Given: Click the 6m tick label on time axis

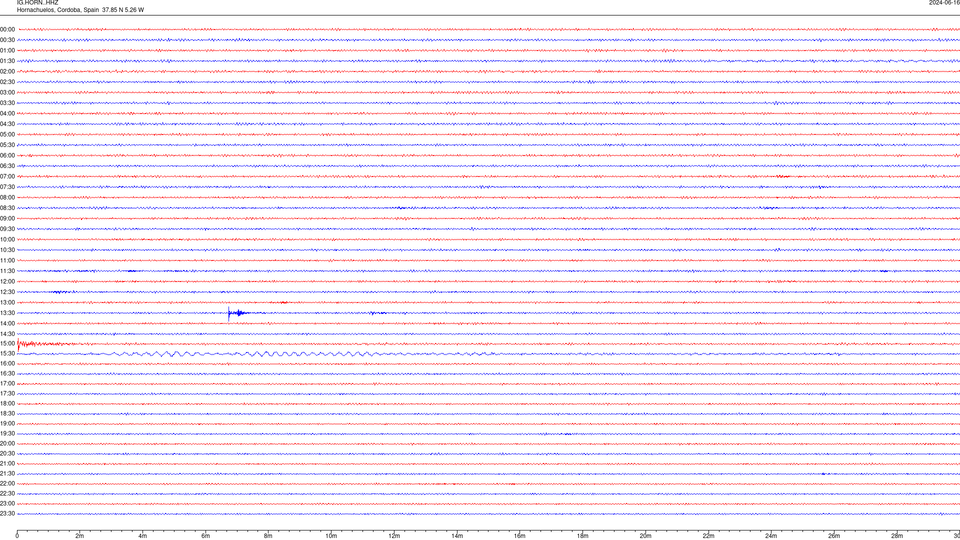Looking at the screenshot, I should pos(205,536).
